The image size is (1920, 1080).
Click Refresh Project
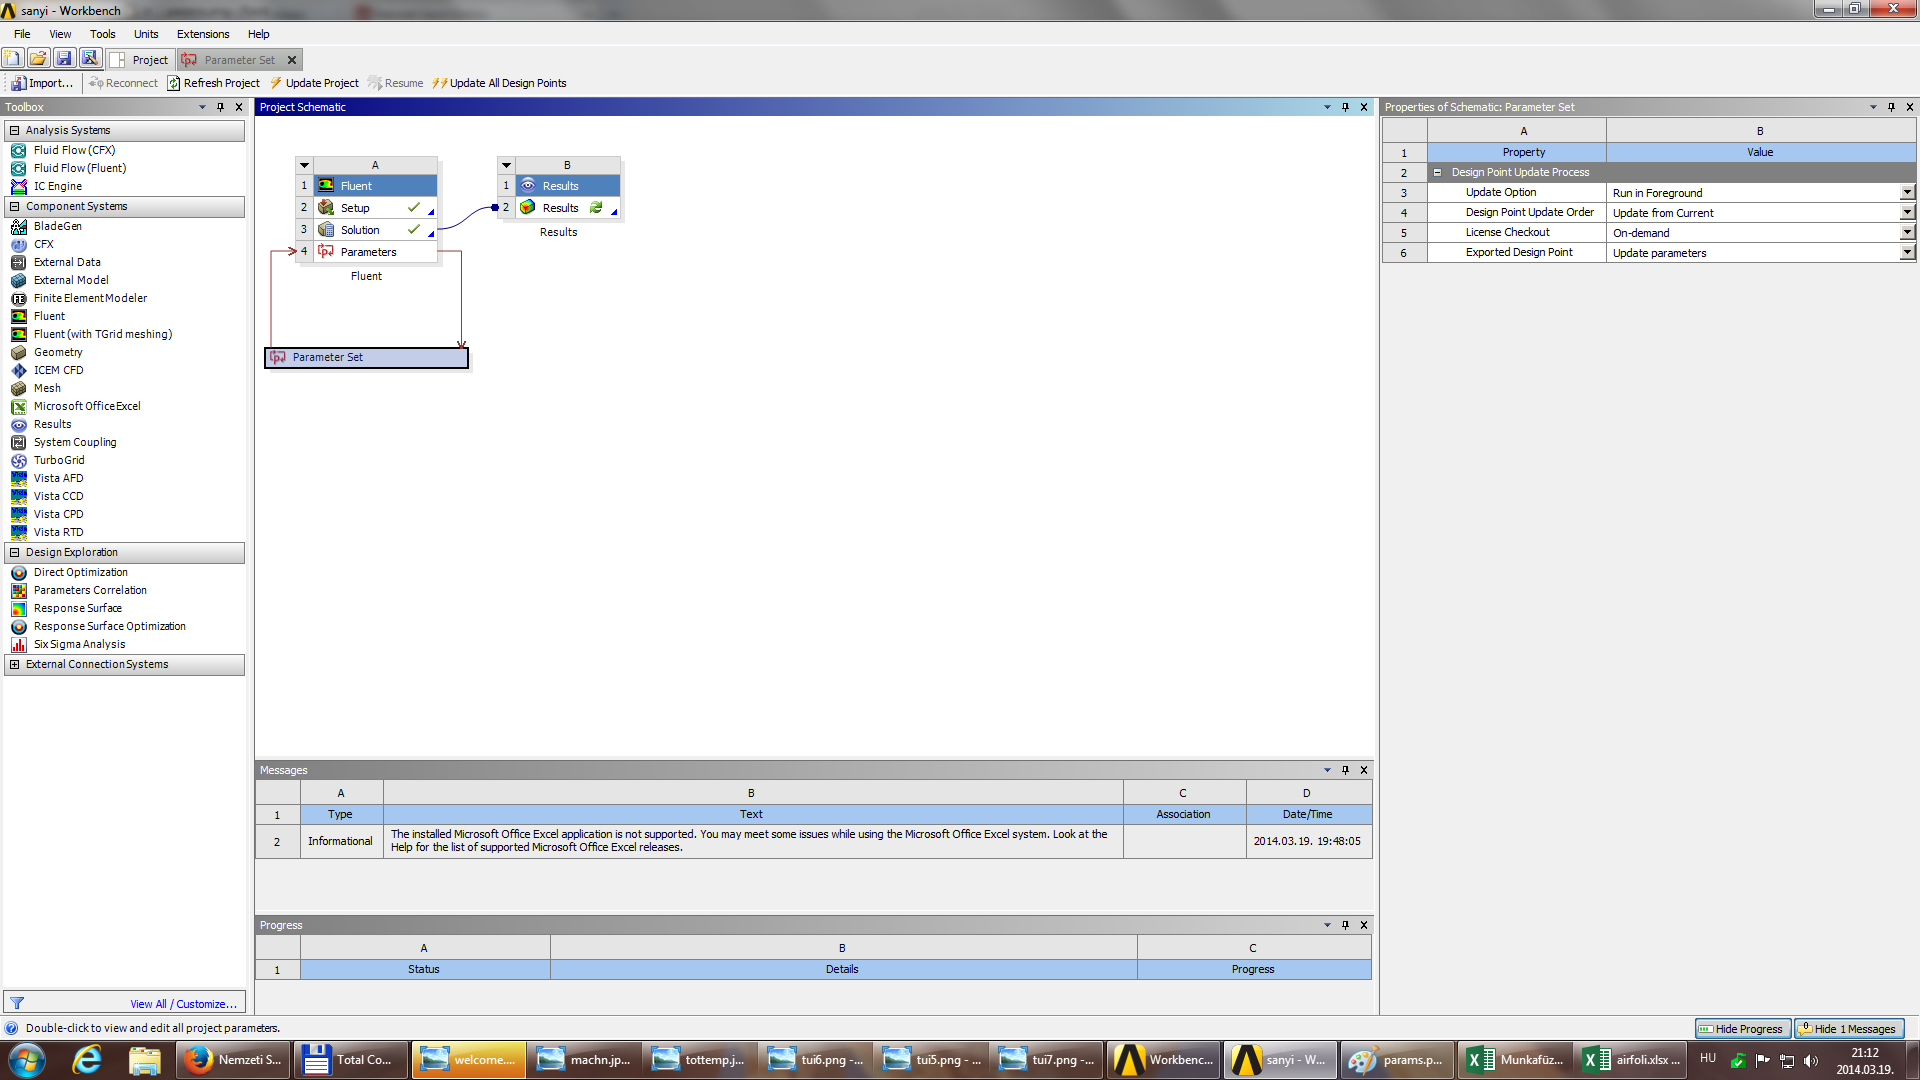(x=213, y=83)
